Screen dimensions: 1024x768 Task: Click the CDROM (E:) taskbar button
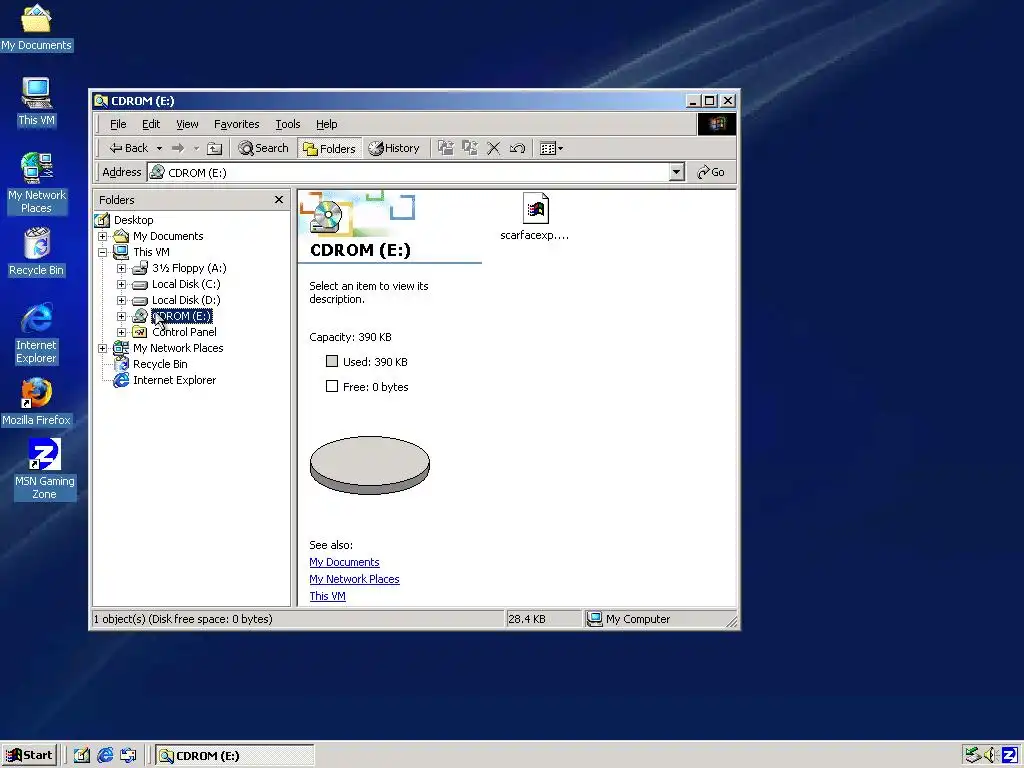point(234,756)
